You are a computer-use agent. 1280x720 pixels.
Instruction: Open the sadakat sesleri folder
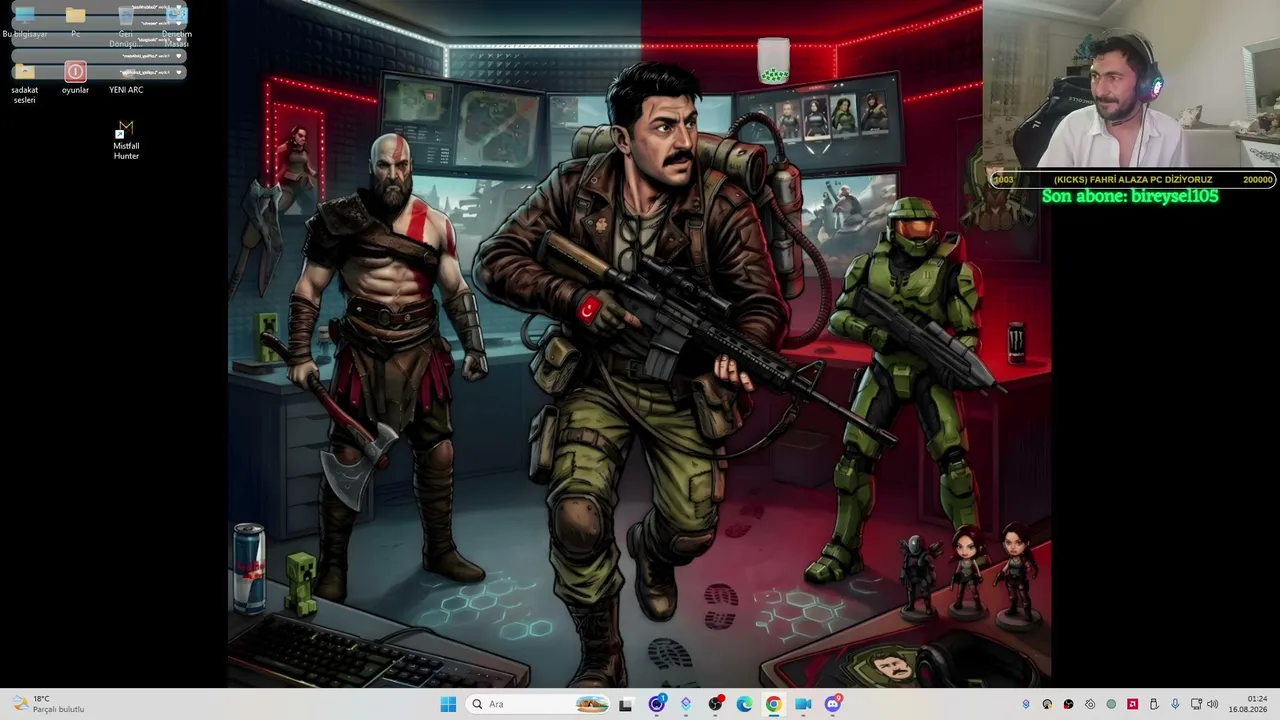[x=25, y=83]
